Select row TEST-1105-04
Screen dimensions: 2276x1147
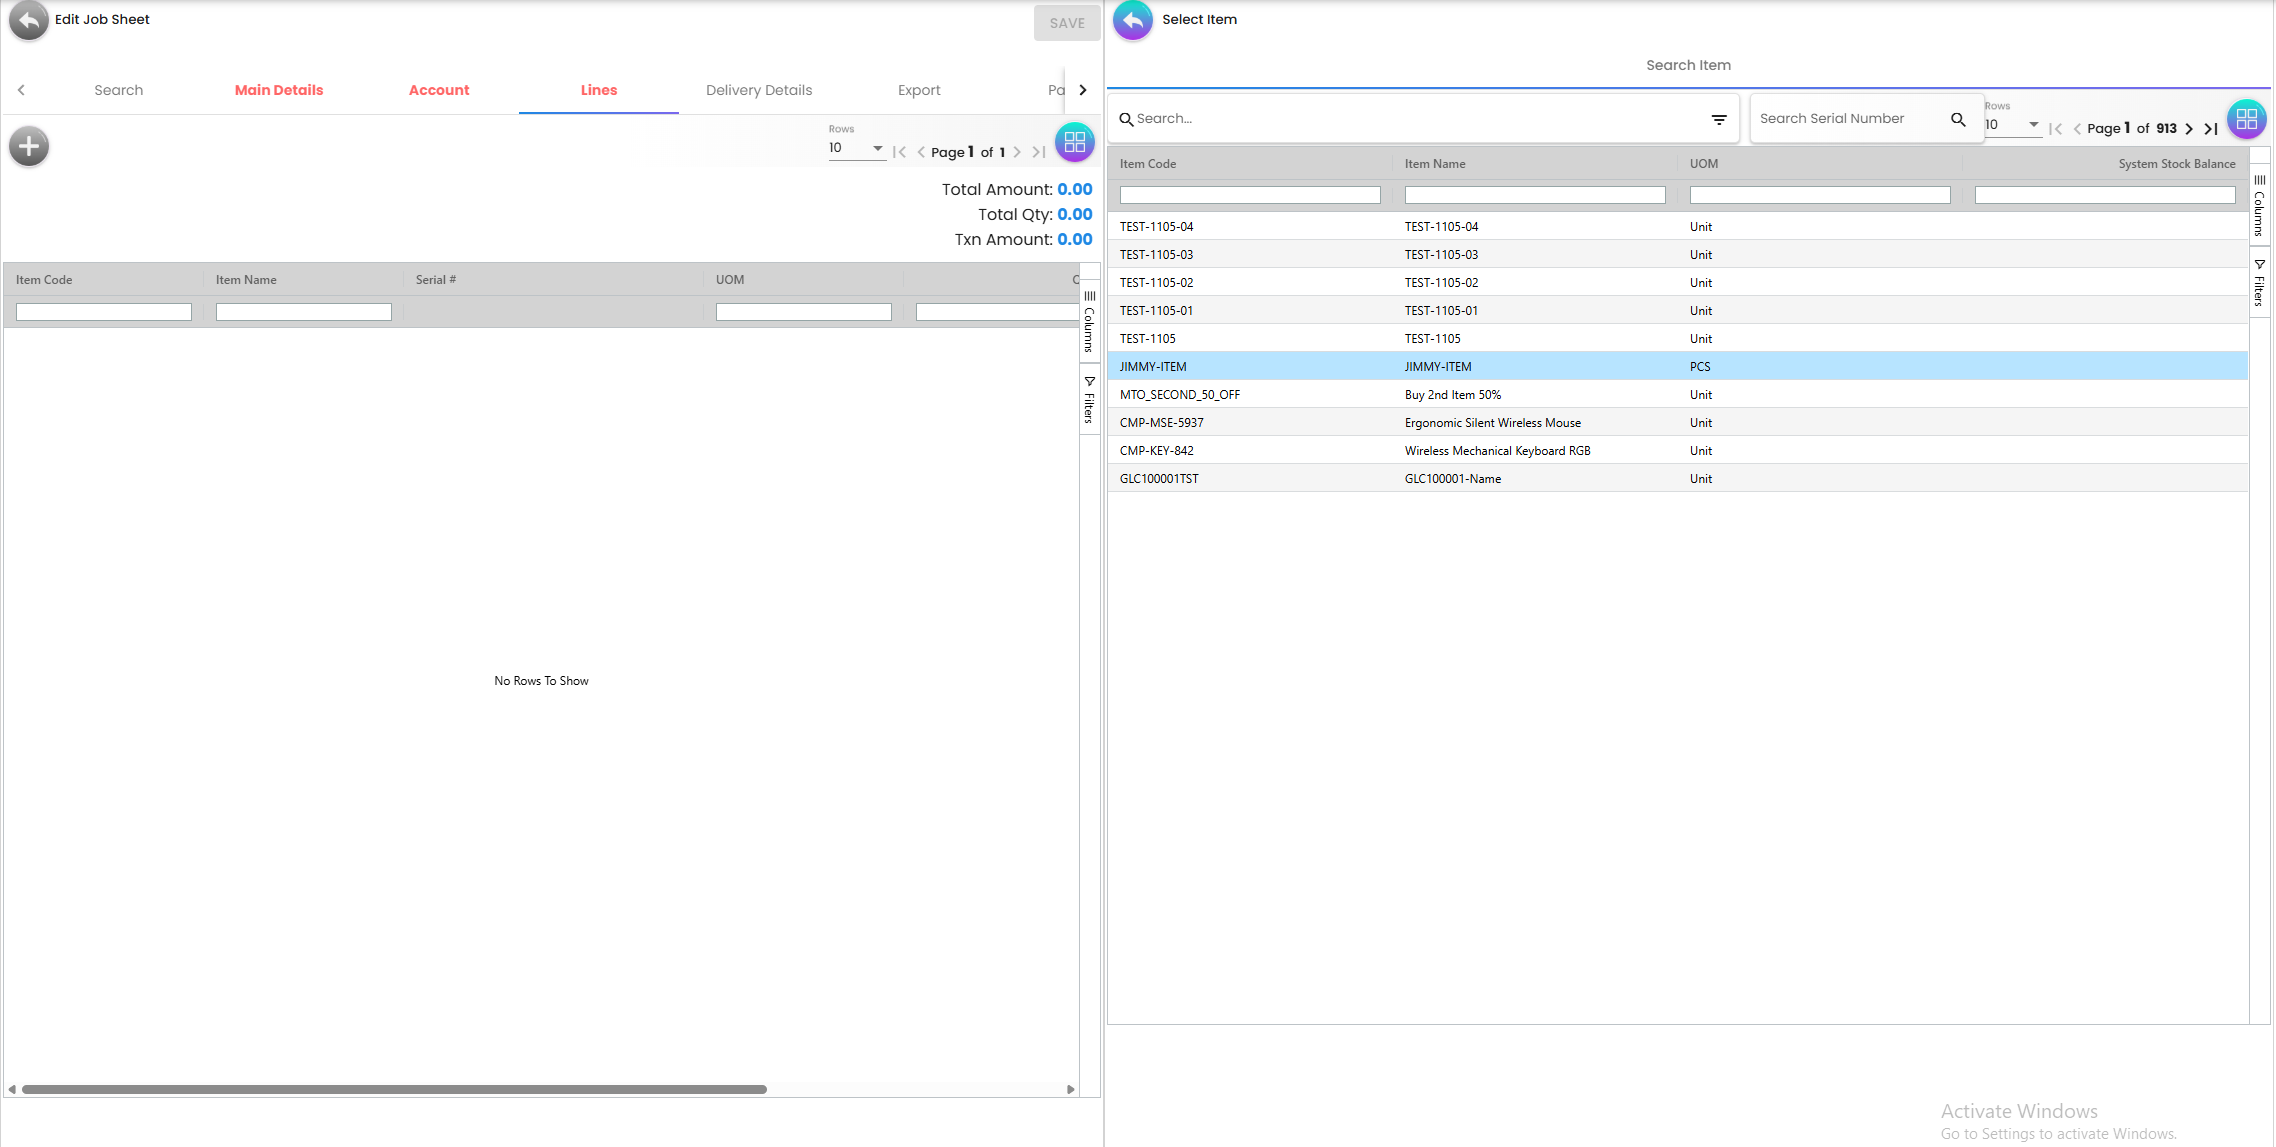pyautogui.click(x=1678, y=227)
